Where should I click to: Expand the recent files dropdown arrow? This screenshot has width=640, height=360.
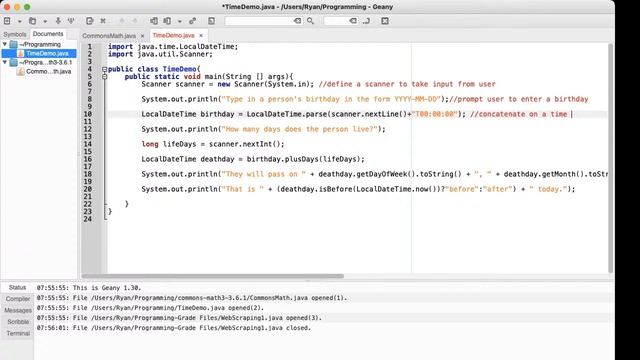point(45,21)
